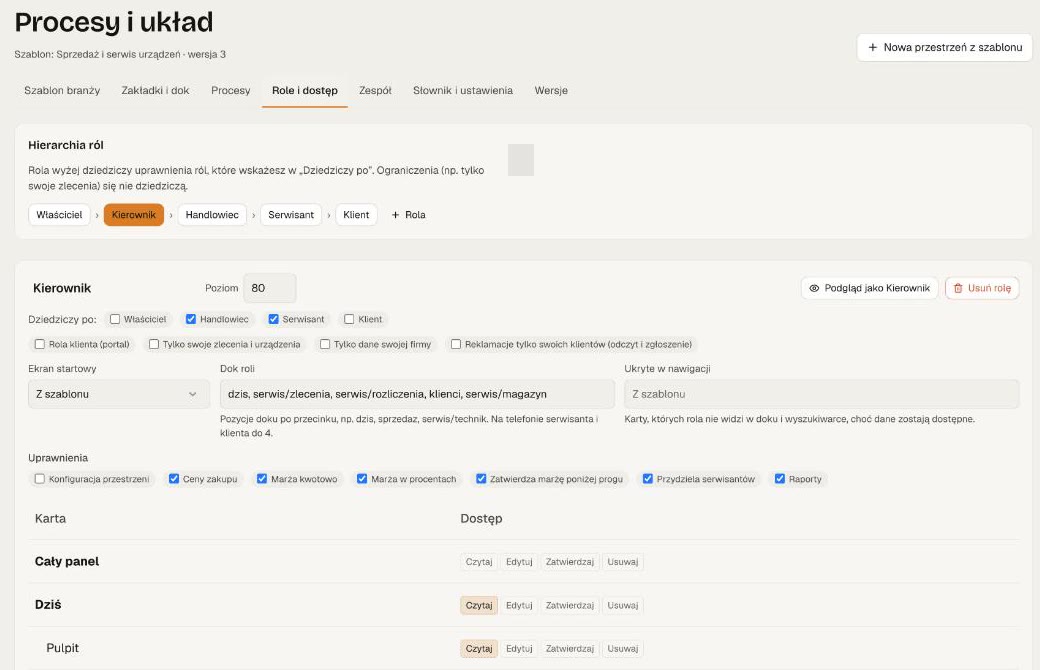Enable Rola klienta (portal) checkbox

tap(40, 344)
